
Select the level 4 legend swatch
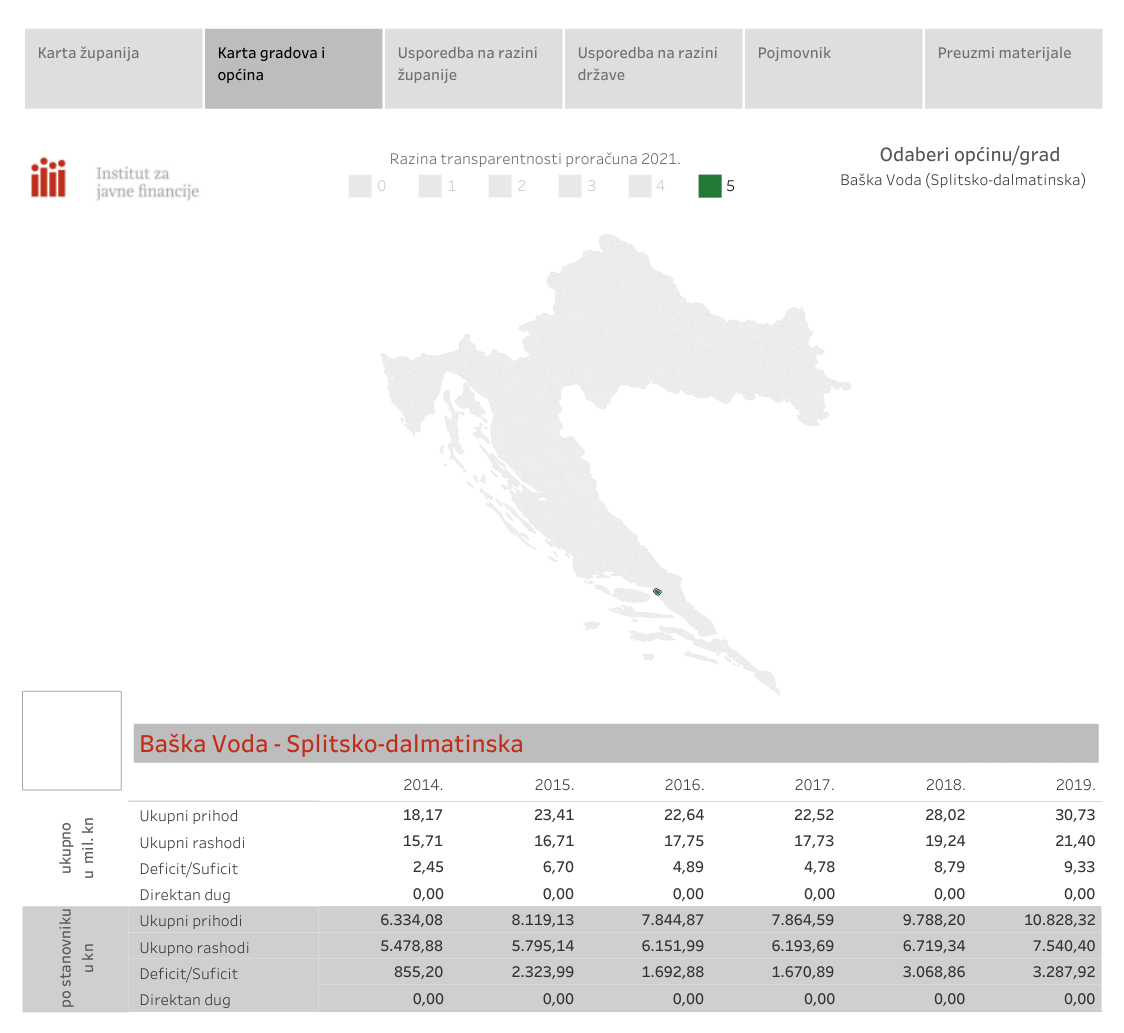pos(640,186)
